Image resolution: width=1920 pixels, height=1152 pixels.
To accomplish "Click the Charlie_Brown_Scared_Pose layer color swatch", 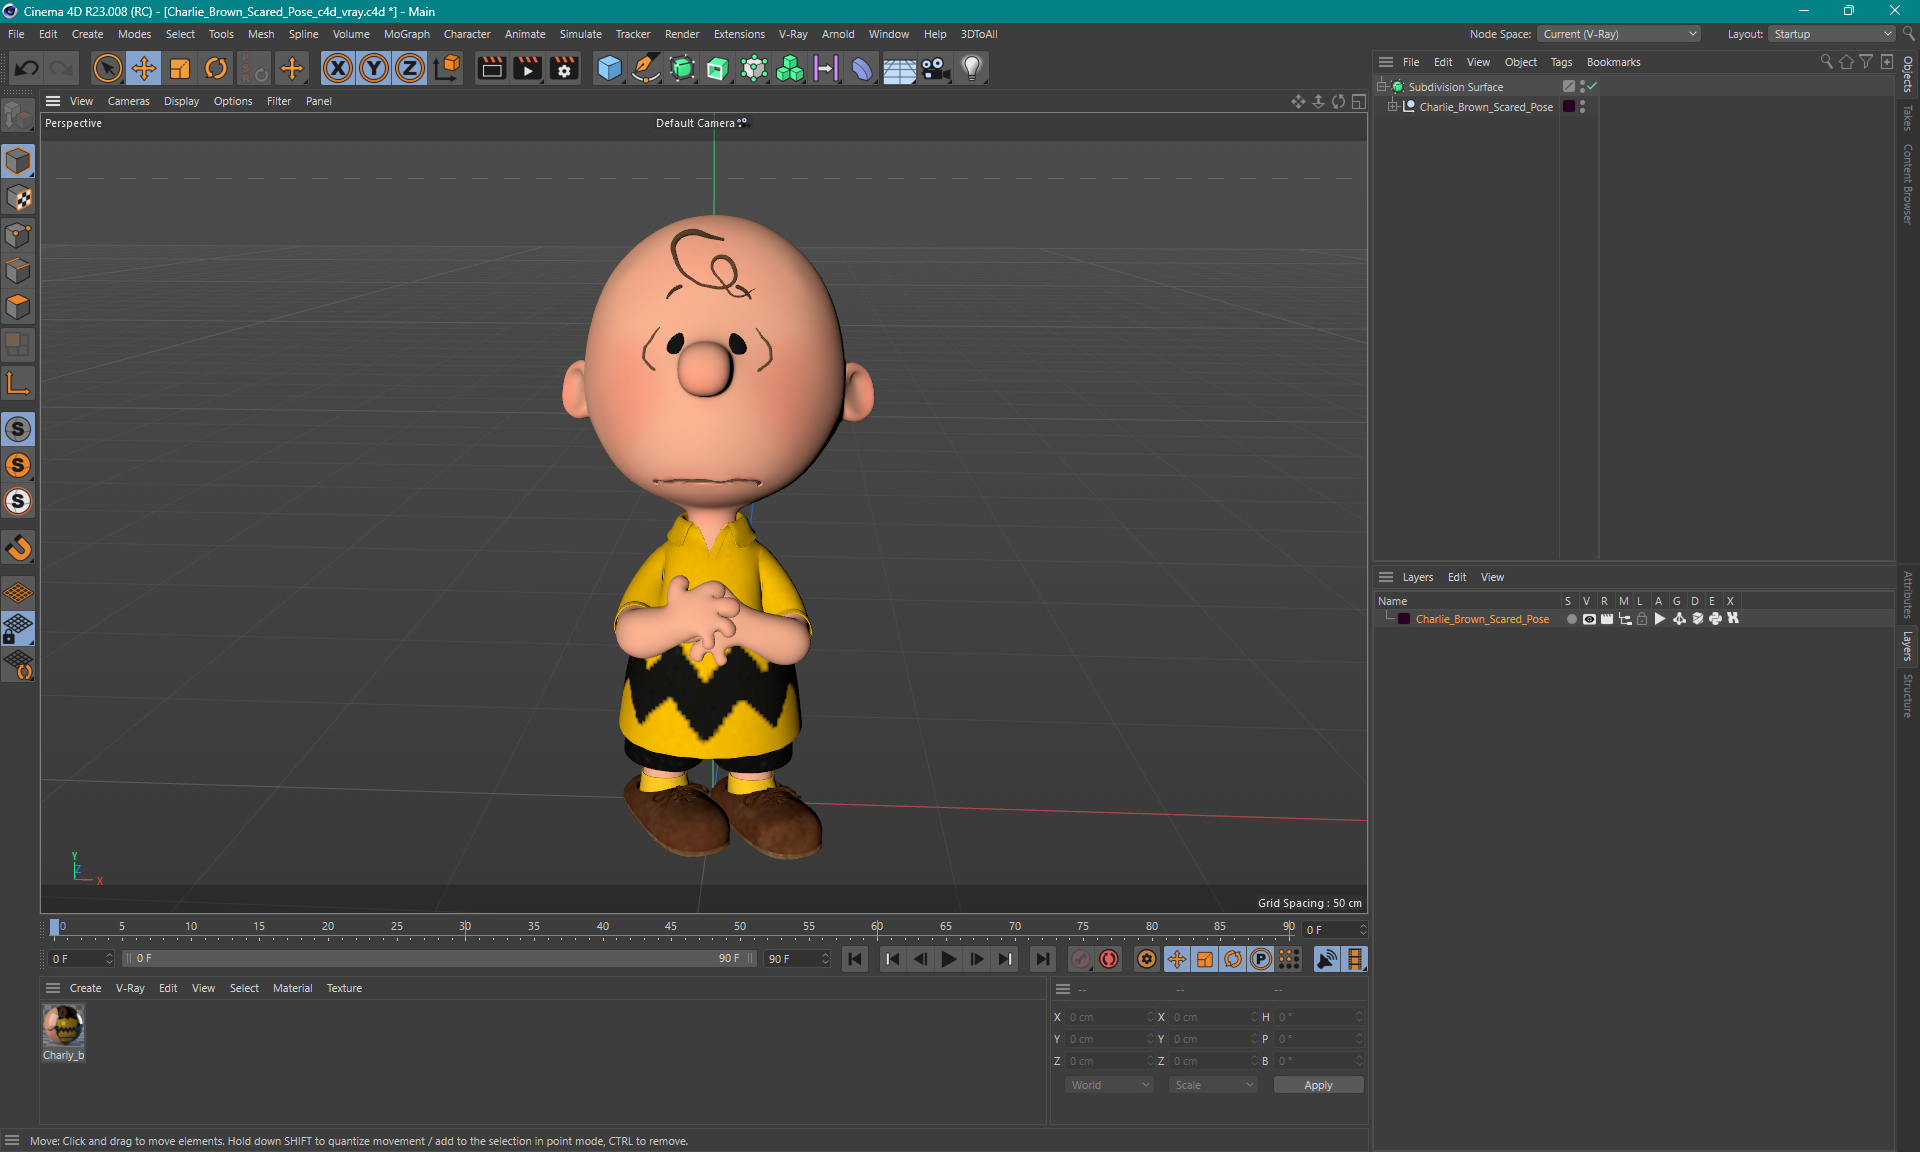I will point(1404,619).
